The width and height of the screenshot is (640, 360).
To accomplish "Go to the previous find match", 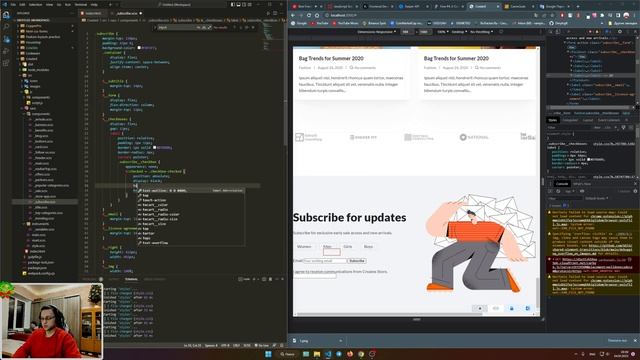I will [x=234, y=27].
